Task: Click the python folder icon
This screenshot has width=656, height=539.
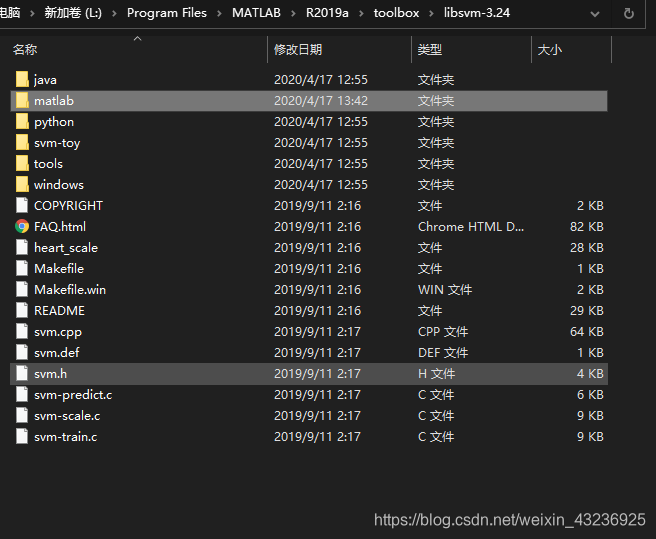Action: click(22, 121)
